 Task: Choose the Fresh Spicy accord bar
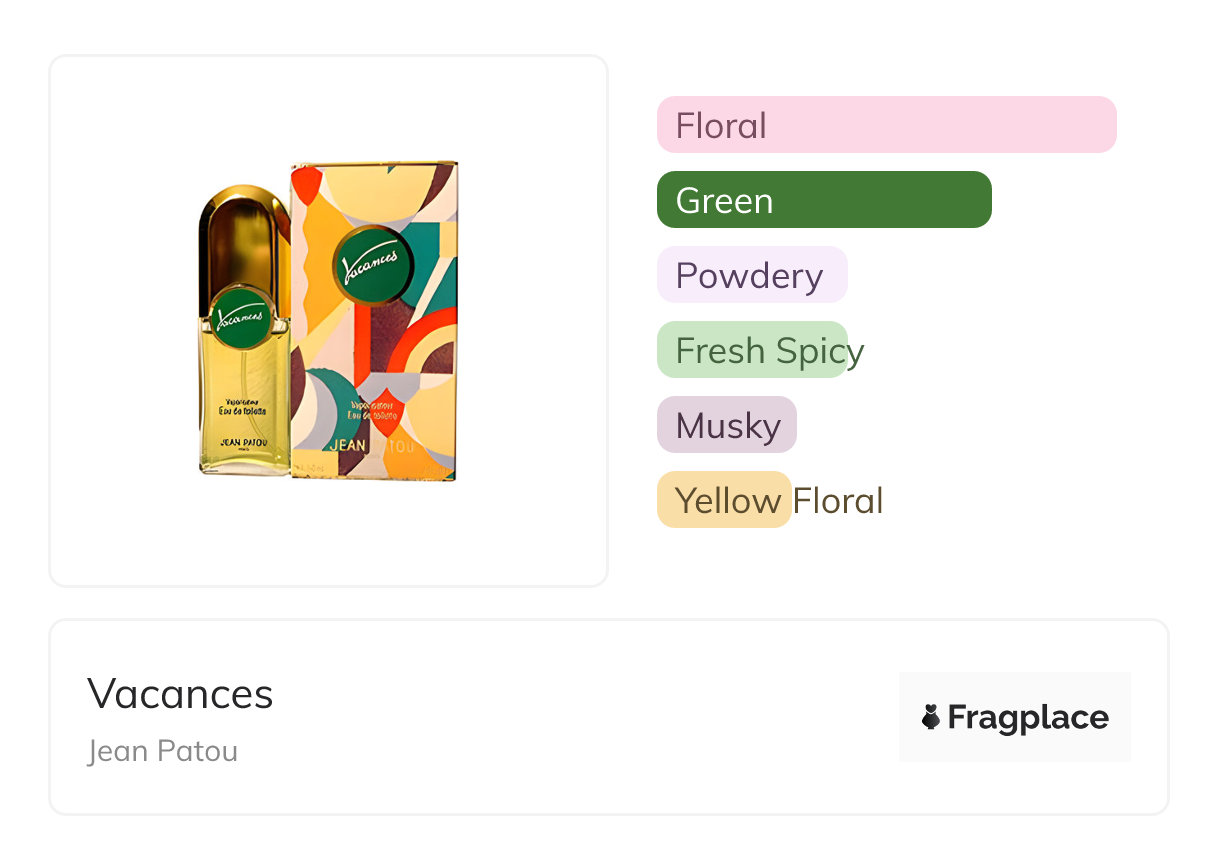click(x=752, y=350)
